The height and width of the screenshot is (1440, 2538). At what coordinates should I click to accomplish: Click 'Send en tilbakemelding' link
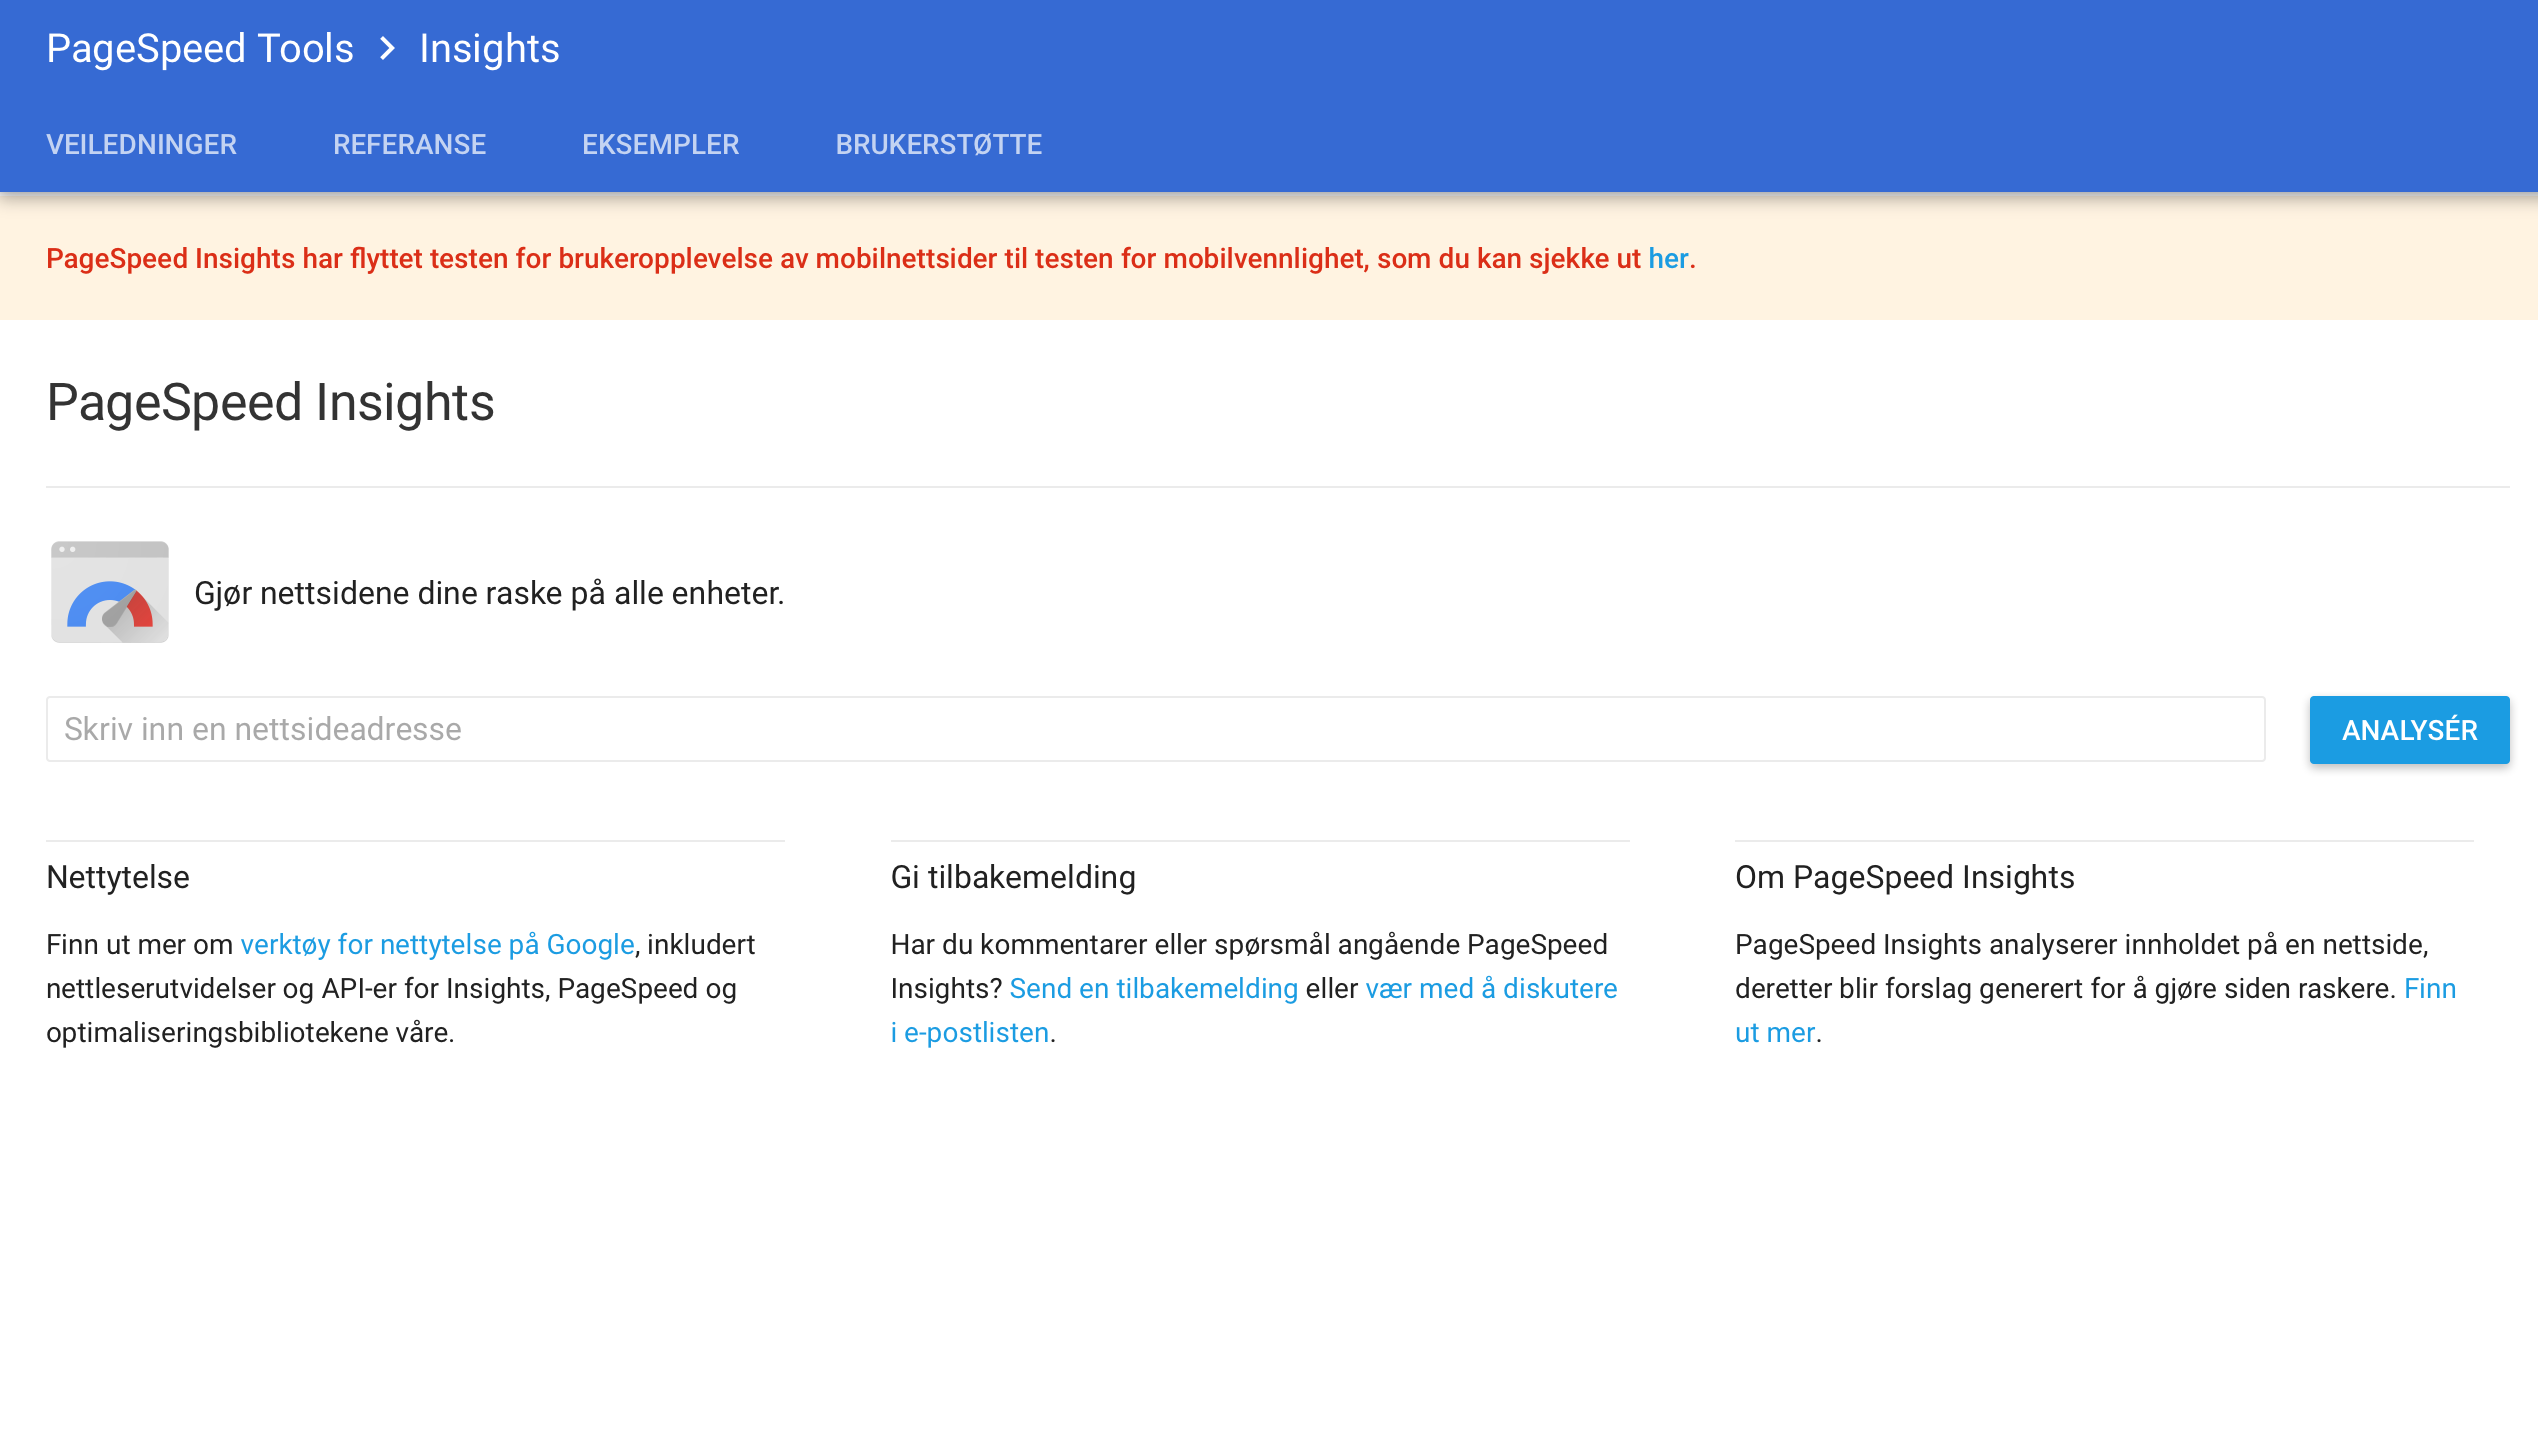point(1153,988)
